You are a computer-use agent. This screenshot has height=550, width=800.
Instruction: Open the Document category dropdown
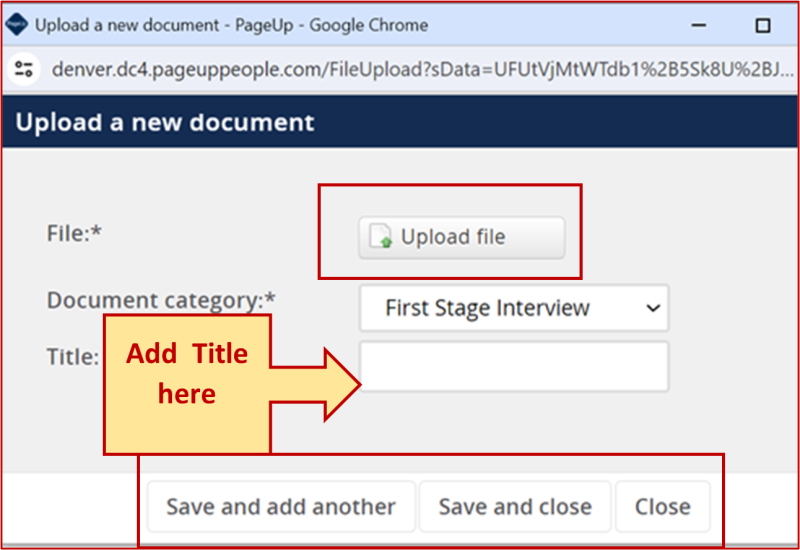(514, 308)
